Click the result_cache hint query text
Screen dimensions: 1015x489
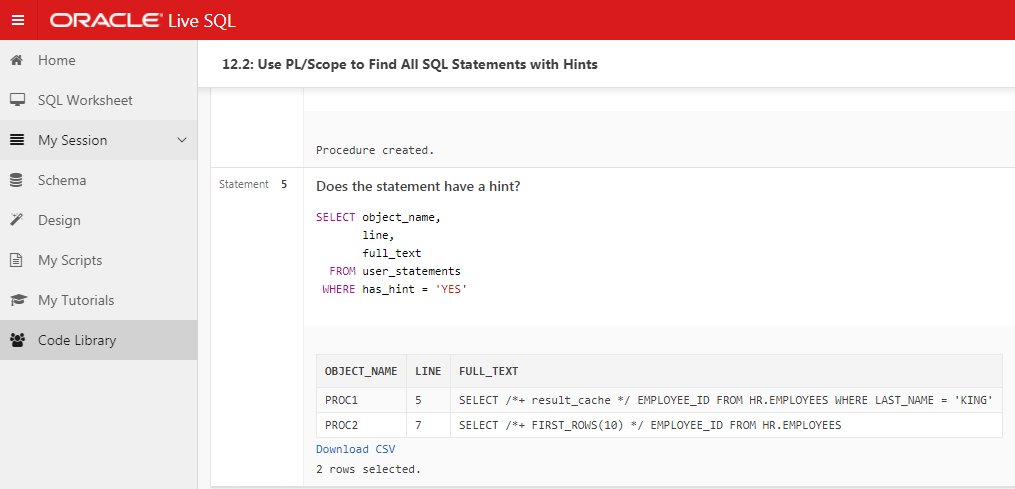[726, 400]
